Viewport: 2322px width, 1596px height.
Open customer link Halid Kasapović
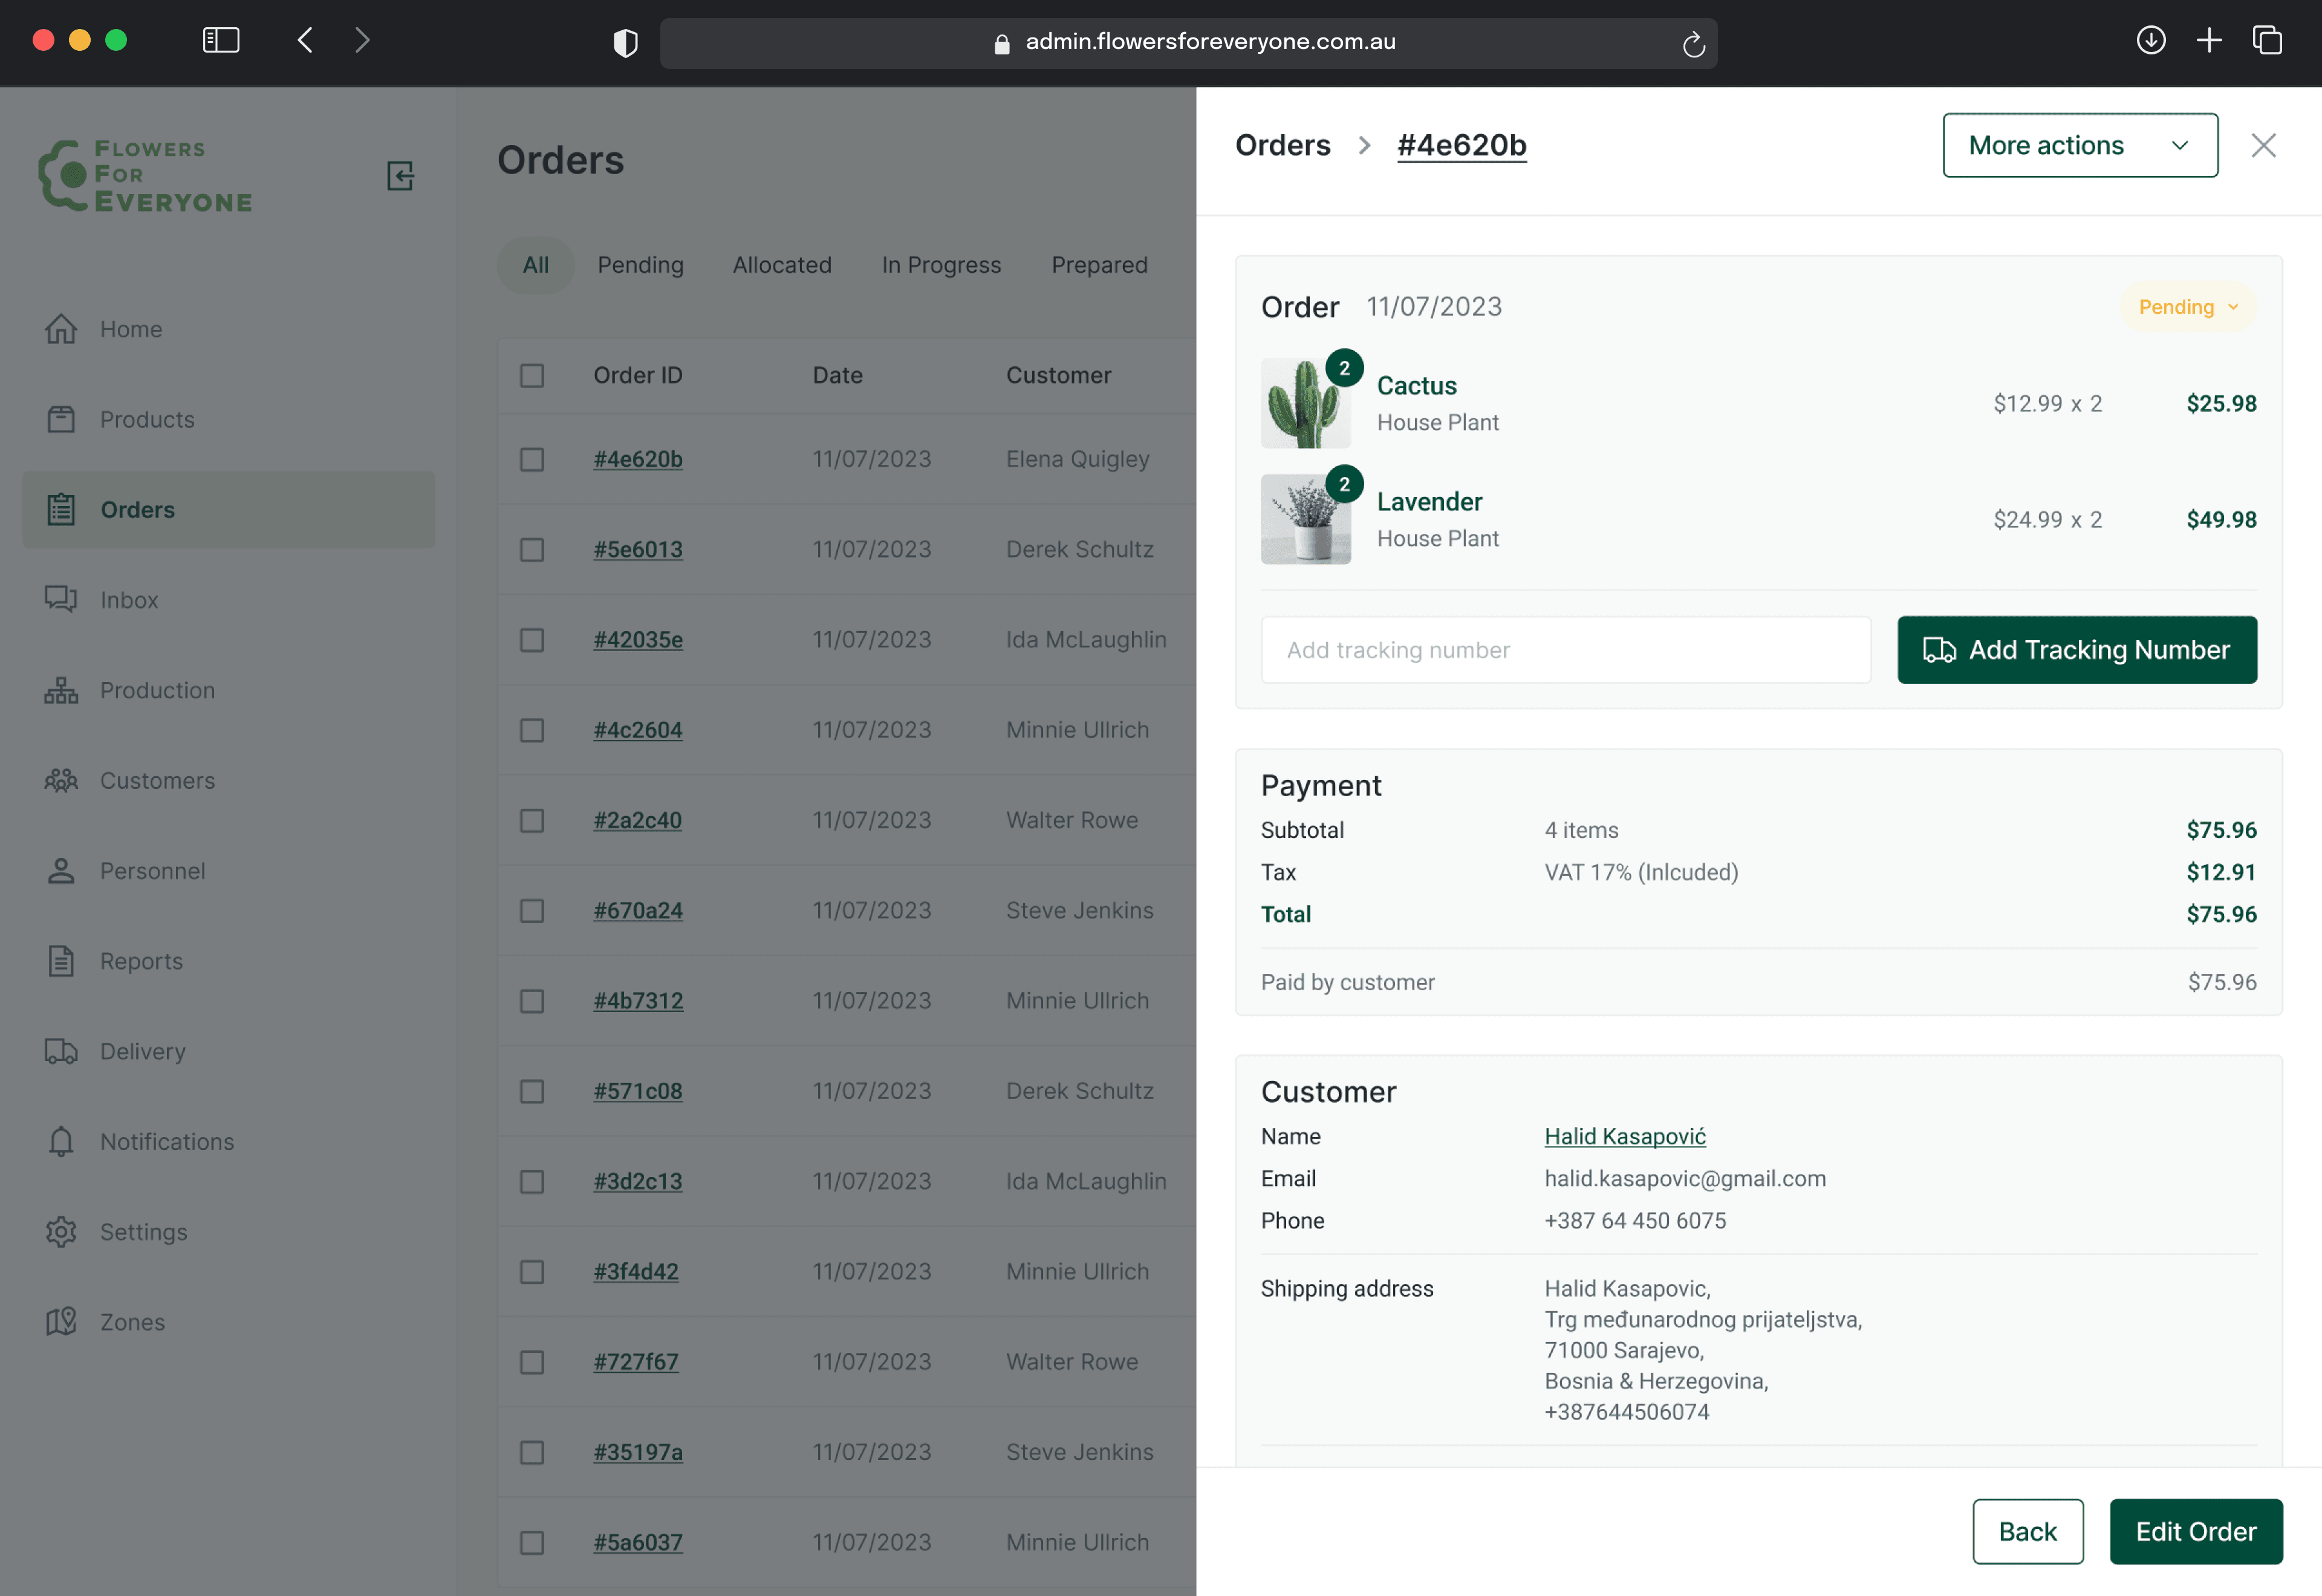click(x=1624, y=1136)
